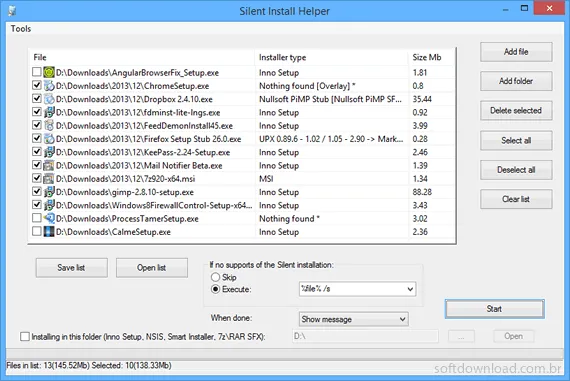This screenshot has width=570, height=381.
Task: Click the FeedDemonInstall45.exe file icon
Action: (49, 125)
